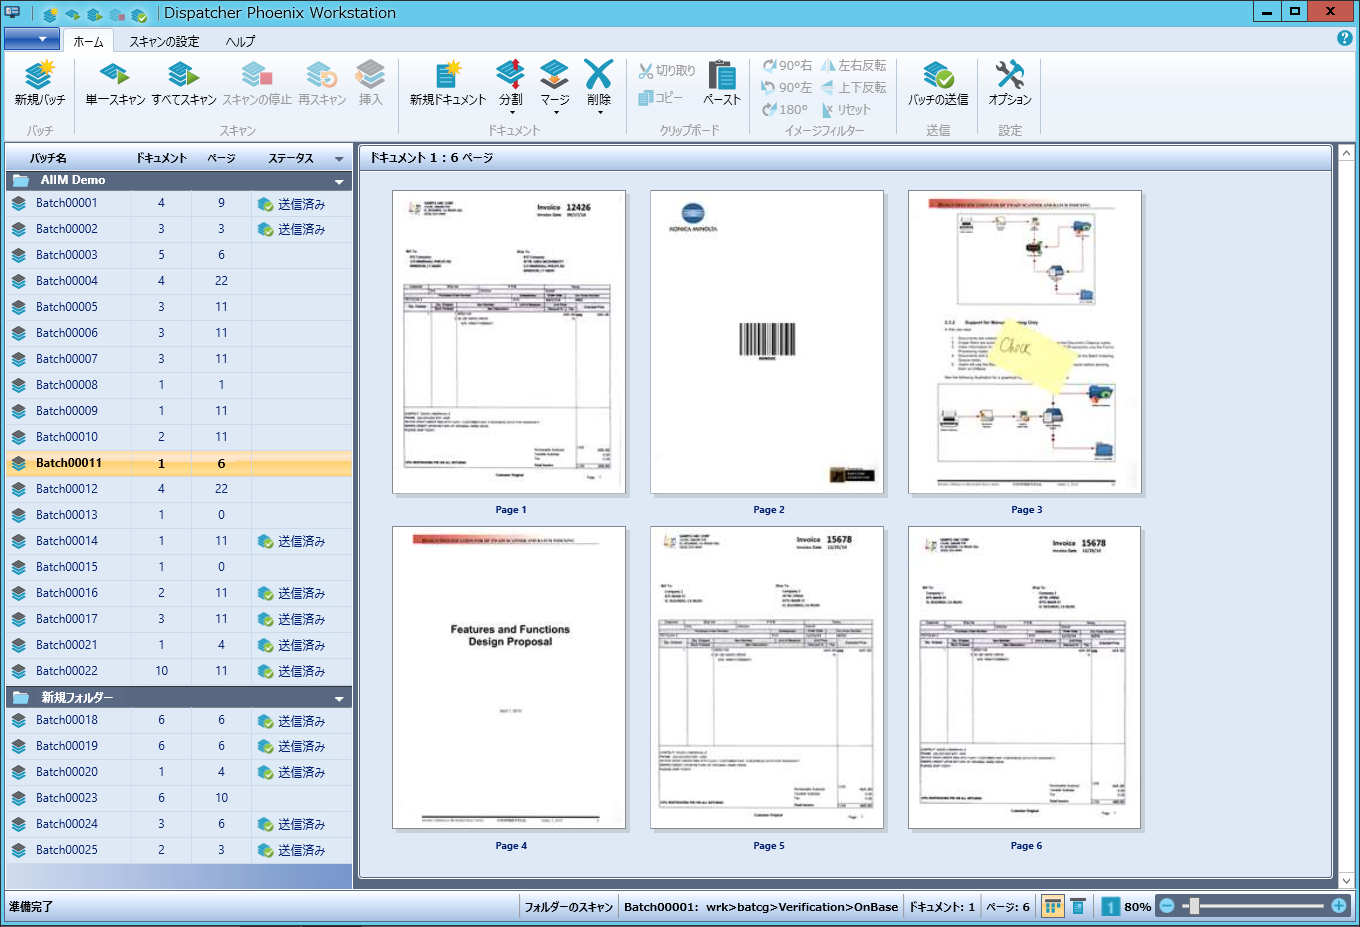Click the zoom in plus button
This screenshot has width=1360, height=927.
click(x=1339, y=906)
